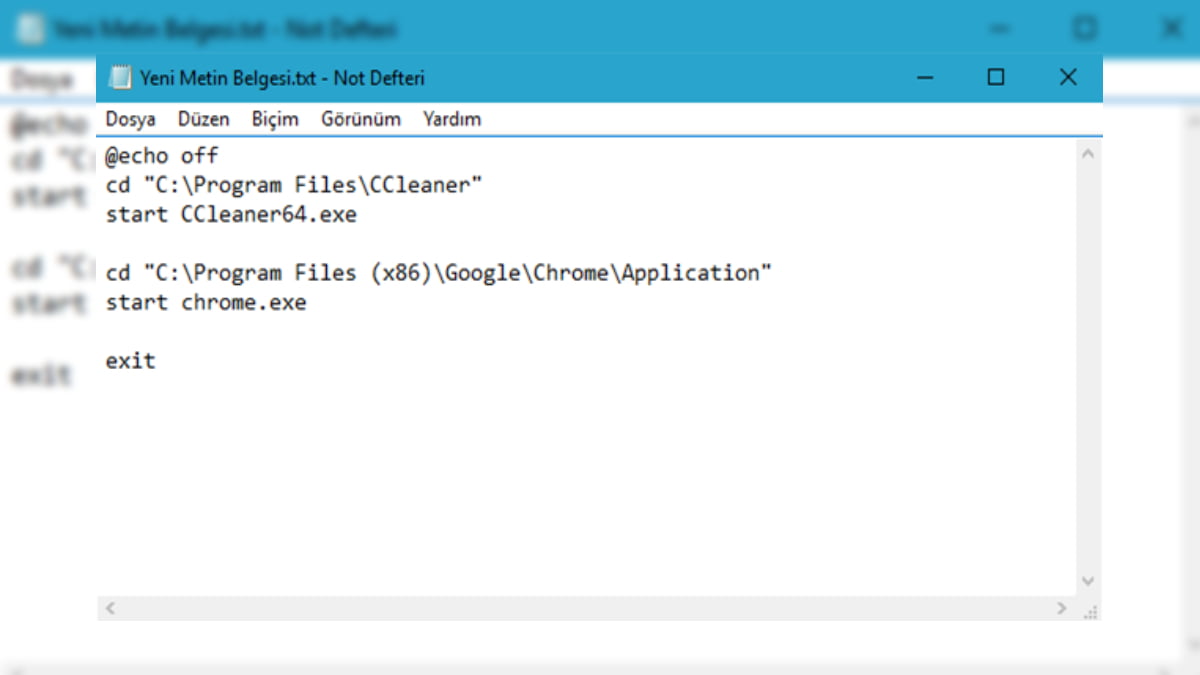Click on "CCleaner64.exe" in the script
Viewport: 1200px width, 675px height.
pos(269,215)
